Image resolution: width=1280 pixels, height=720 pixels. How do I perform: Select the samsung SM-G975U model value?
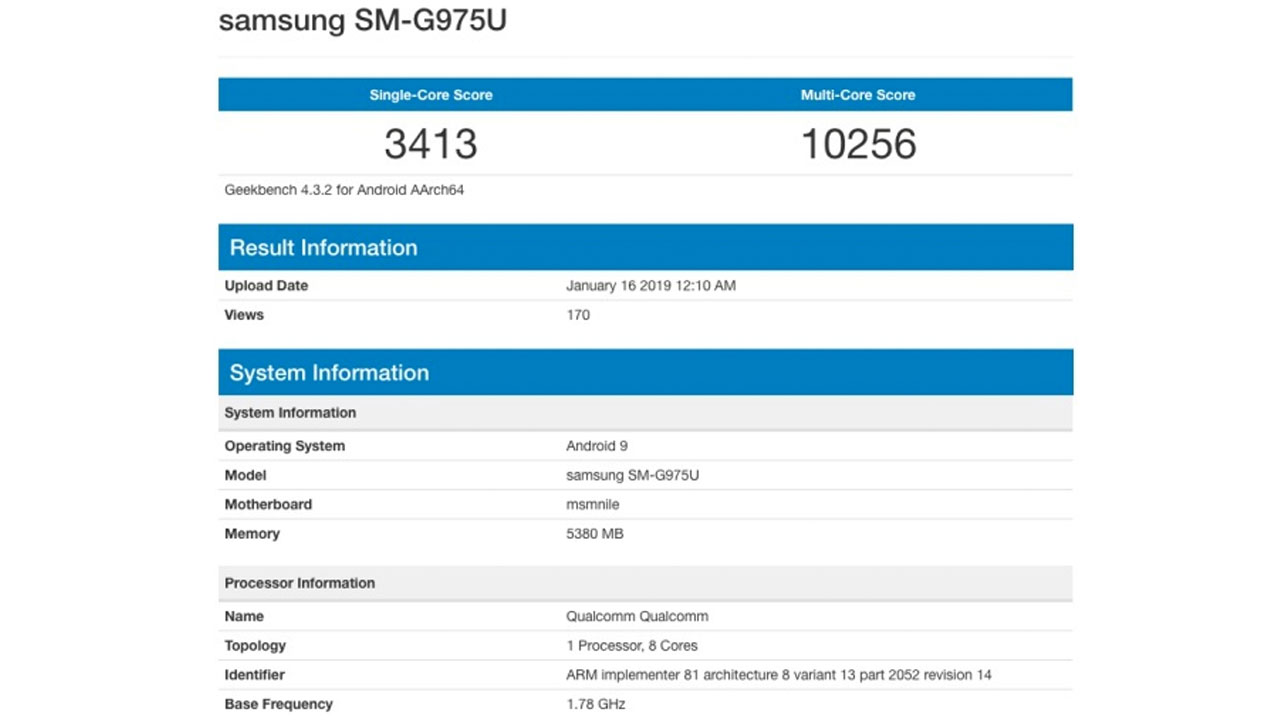pos(633,475)
